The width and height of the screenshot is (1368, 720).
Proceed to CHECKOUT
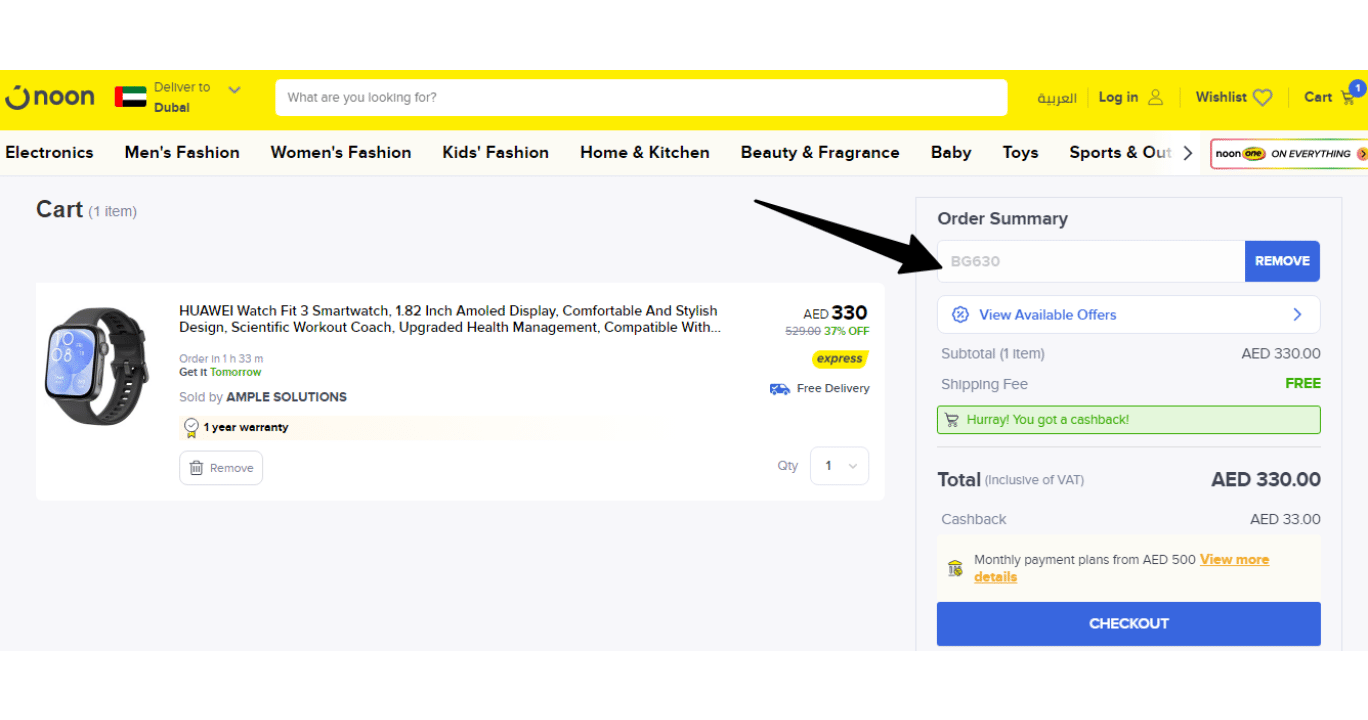tap(1128, 624)
